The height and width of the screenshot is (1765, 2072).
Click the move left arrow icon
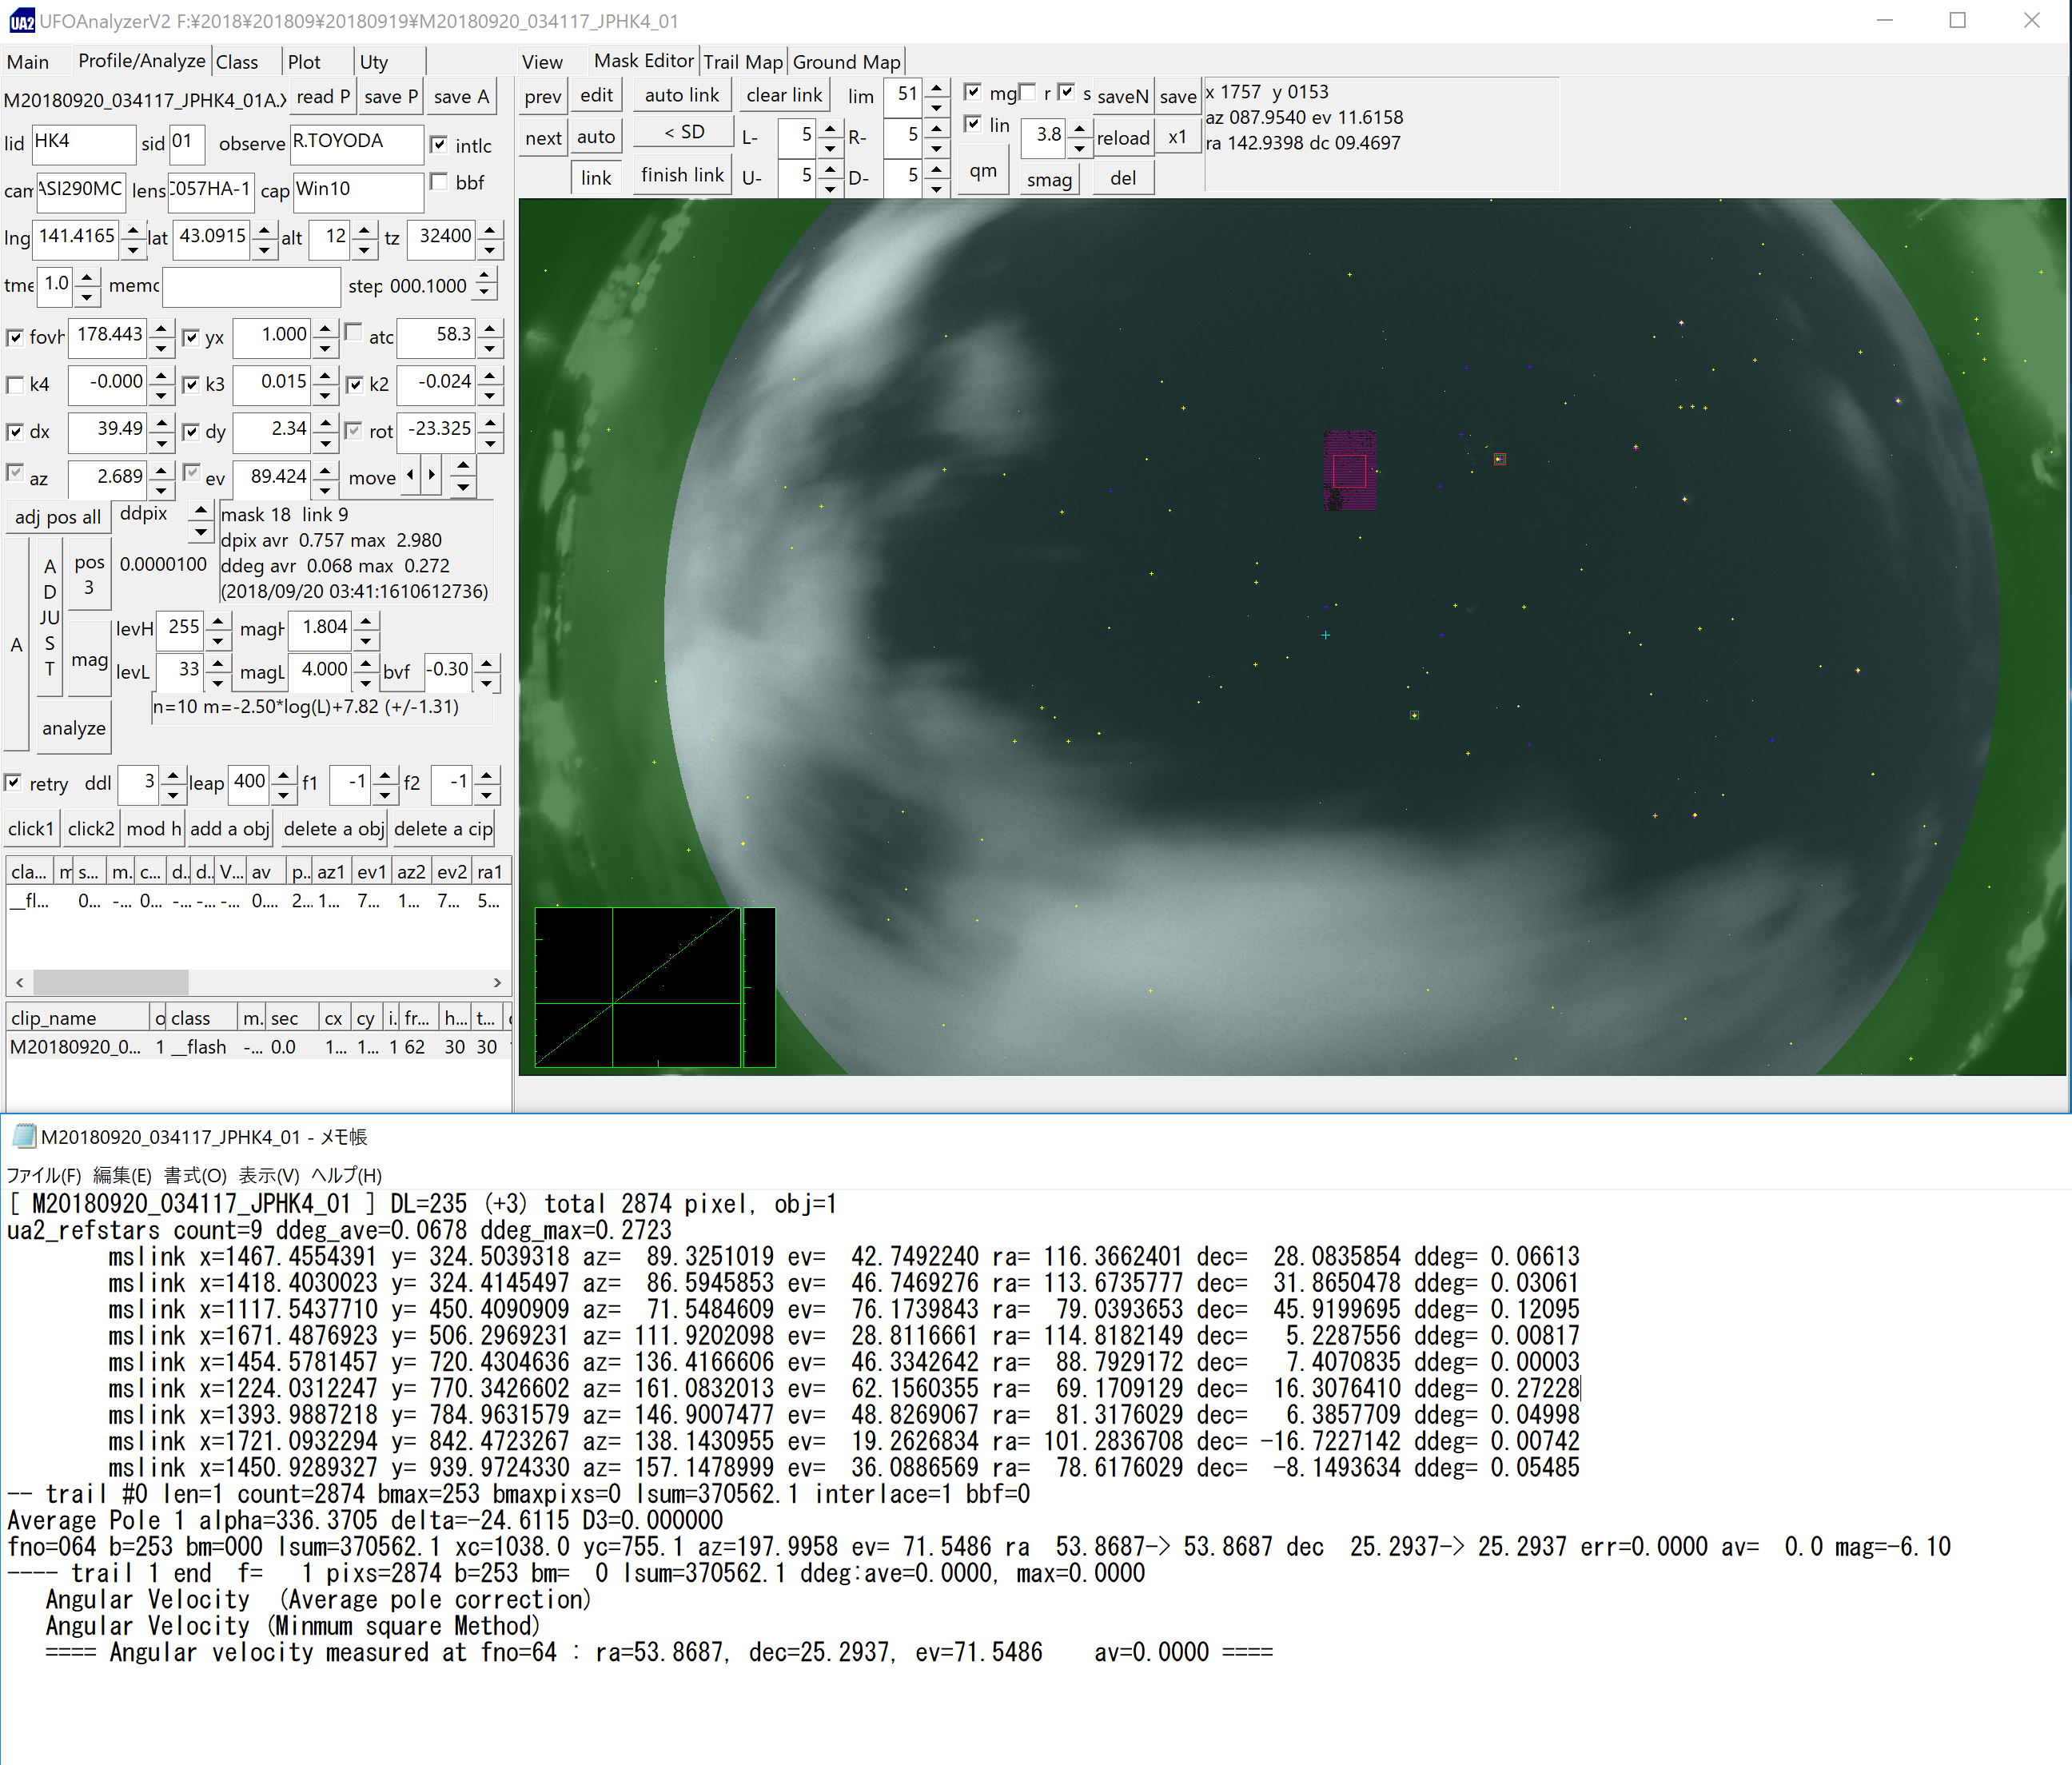pos(410,476)
